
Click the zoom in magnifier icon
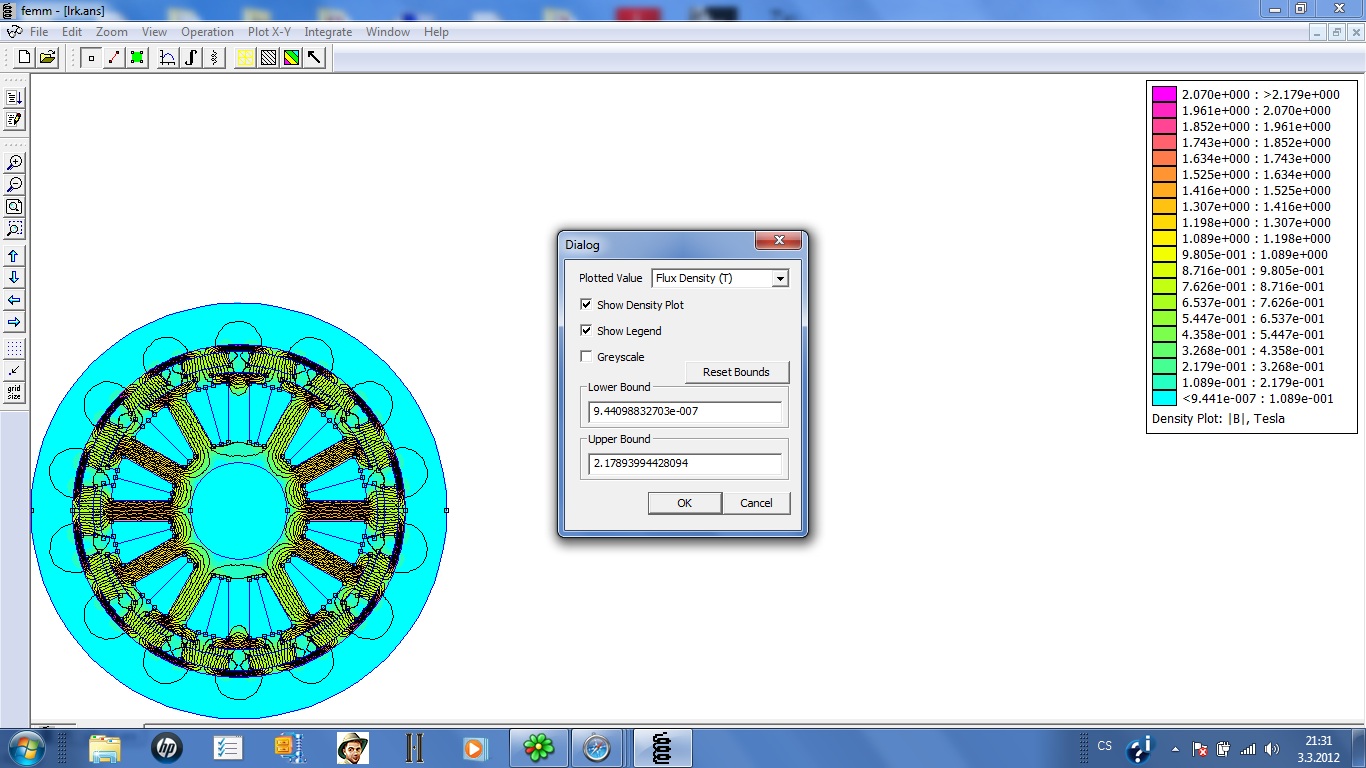pos(14,163)
